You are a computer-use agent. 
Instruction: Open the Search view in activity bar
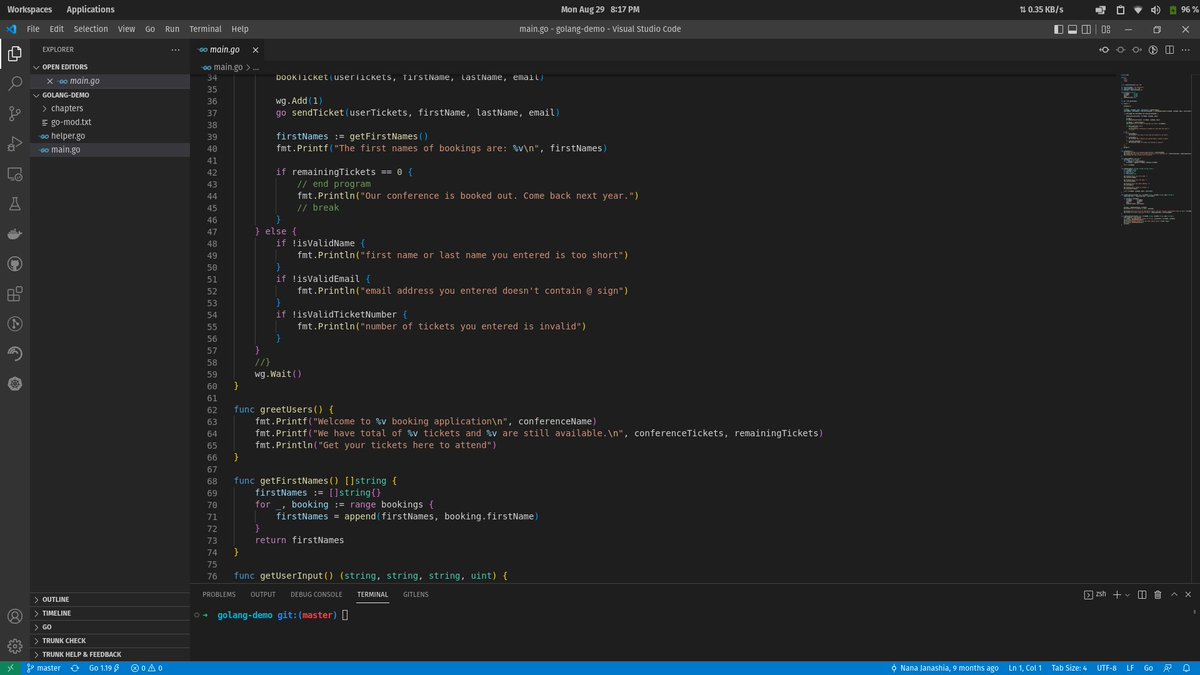tap(15, 83)
